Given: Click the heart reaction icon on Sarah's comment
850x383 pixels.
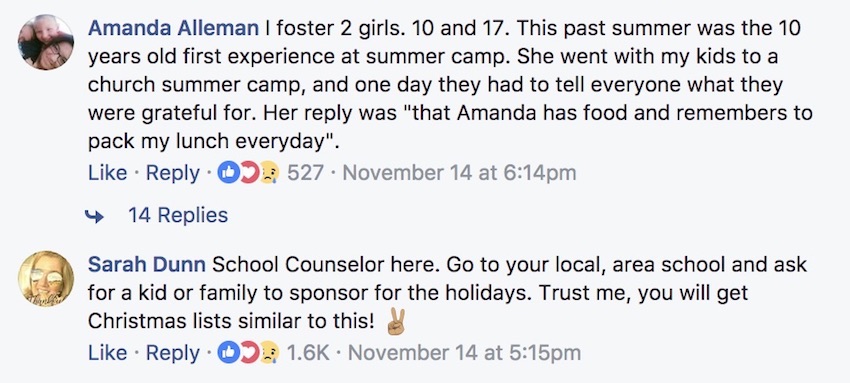Looking at the screenshot, I should (249, 353).
